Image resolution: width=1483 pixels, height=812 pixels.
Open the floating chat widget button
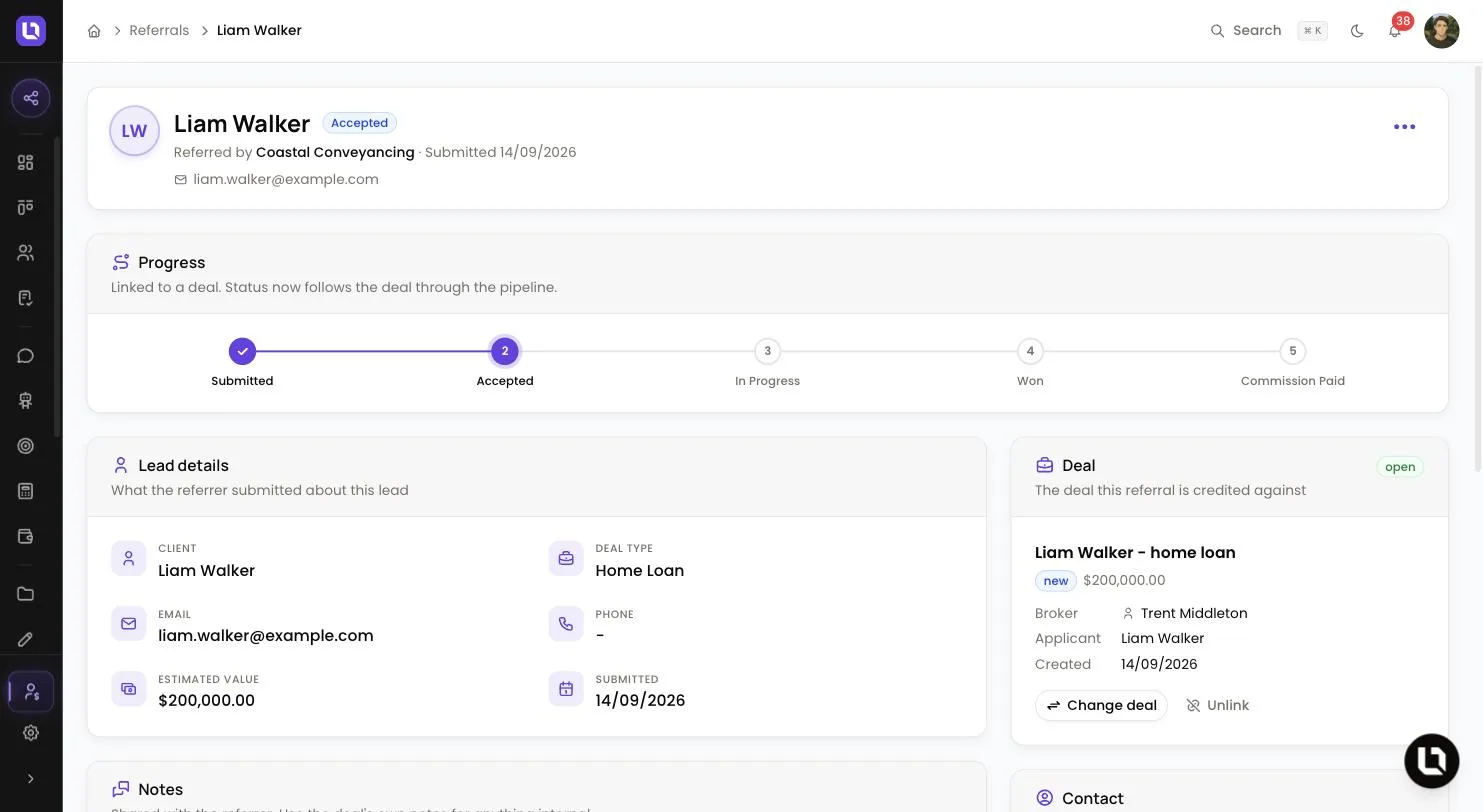tap(1431, 761)
